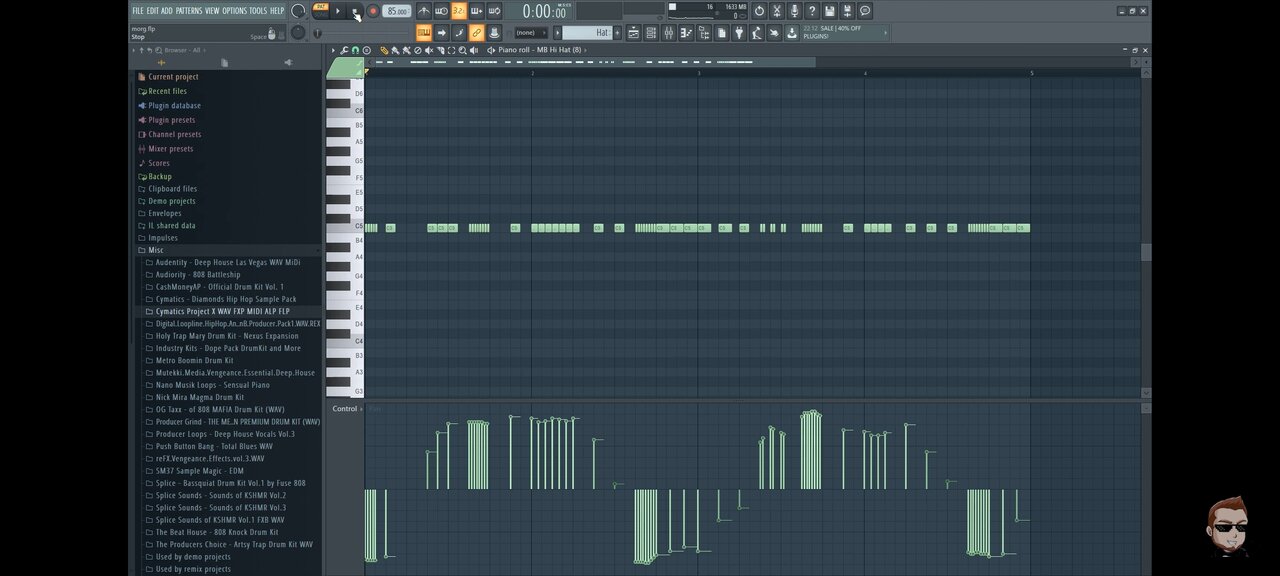The image size is (1280, 576).
Task: Open the Playlist view button
Action: click(x=634, y=33)
